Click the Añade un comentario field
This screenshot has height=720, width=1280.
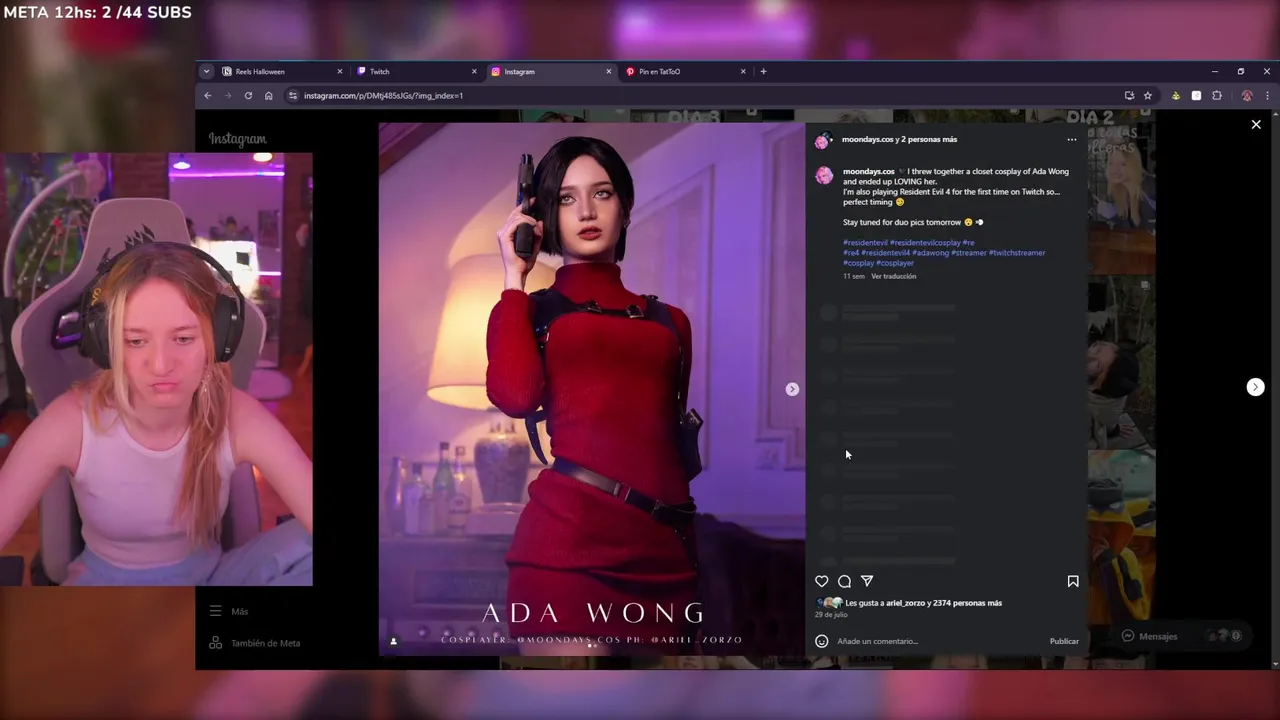coord(938,641)
